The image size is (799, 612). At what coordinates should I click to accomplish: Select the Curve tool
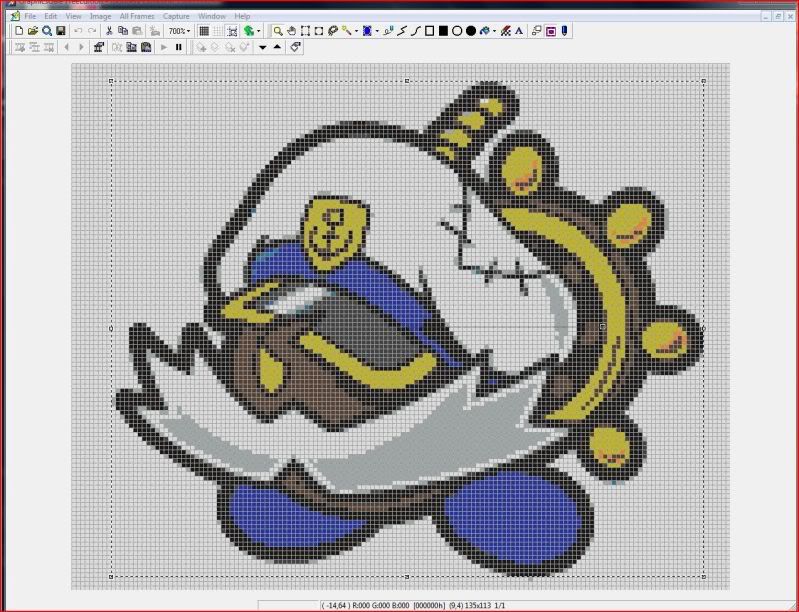(416, 31)
